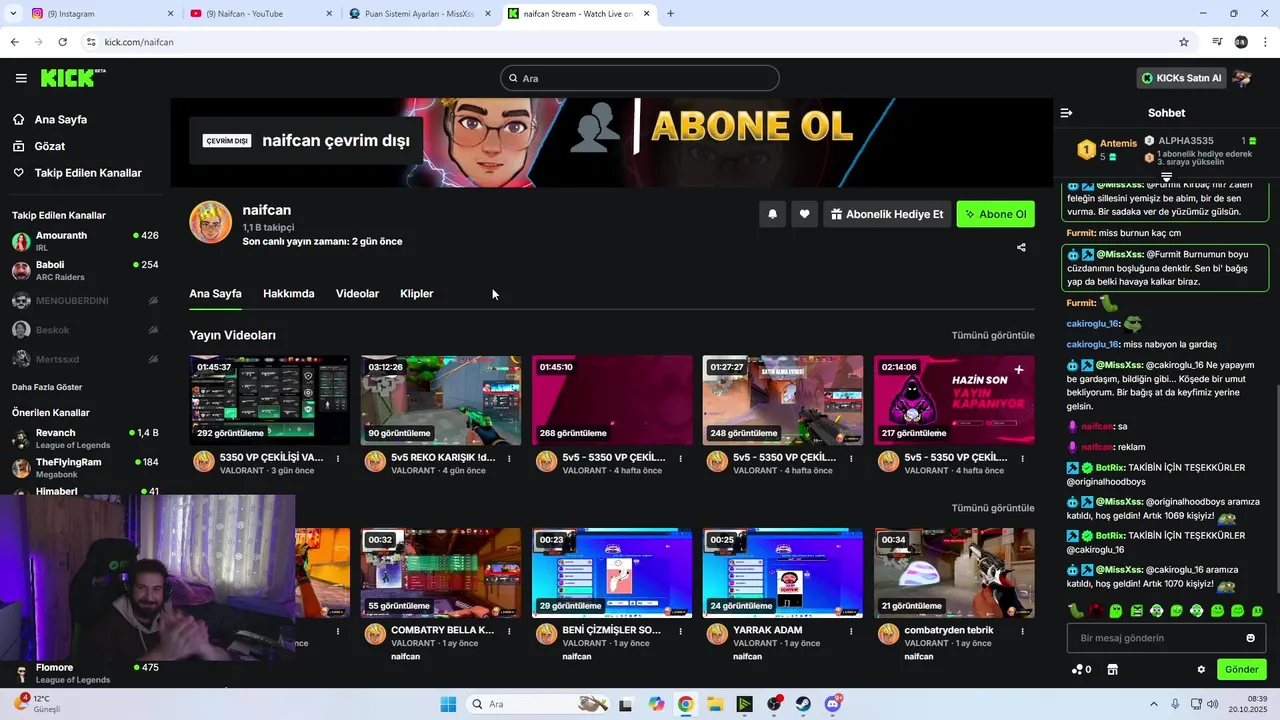Open the user avatar menu top right
The image size is (1280, 720).
(1242, 78)
